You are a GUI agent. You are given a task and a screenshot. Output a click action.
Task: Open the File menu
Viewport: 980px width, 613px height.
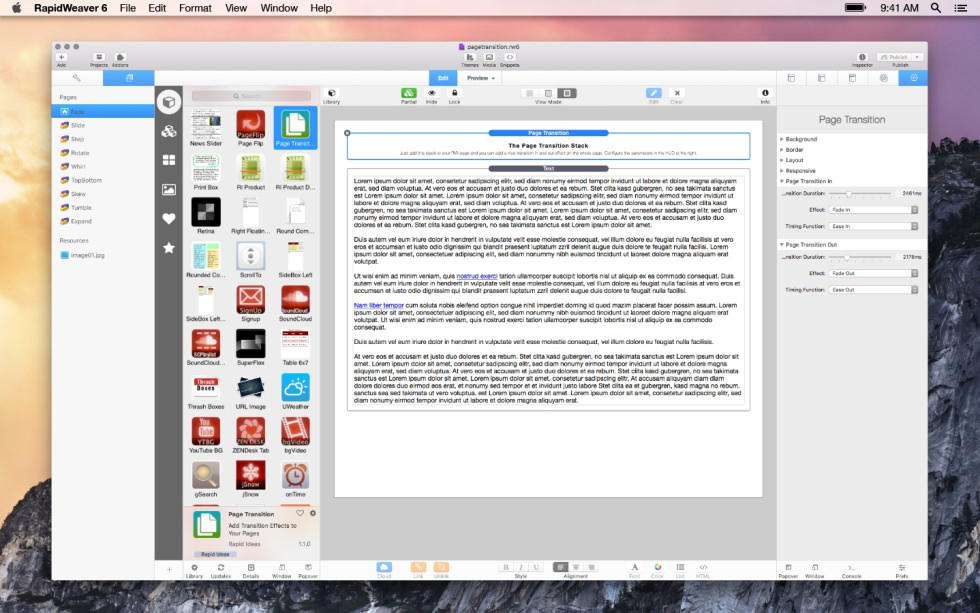coord(128,8)
